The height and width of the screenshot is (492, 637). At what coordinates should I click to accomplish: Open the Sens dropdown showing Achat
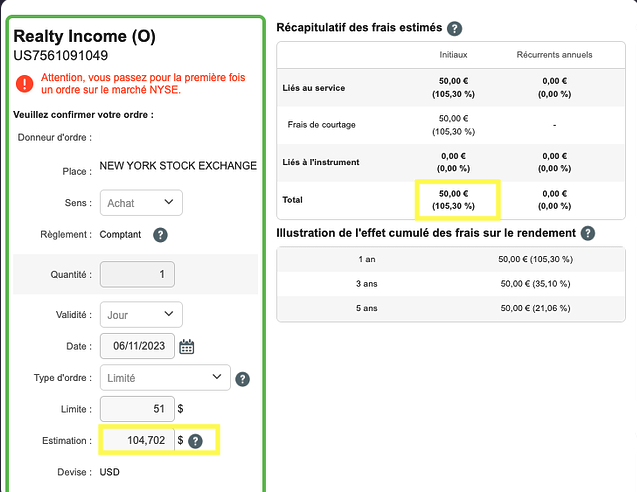(x=142, y=203)
